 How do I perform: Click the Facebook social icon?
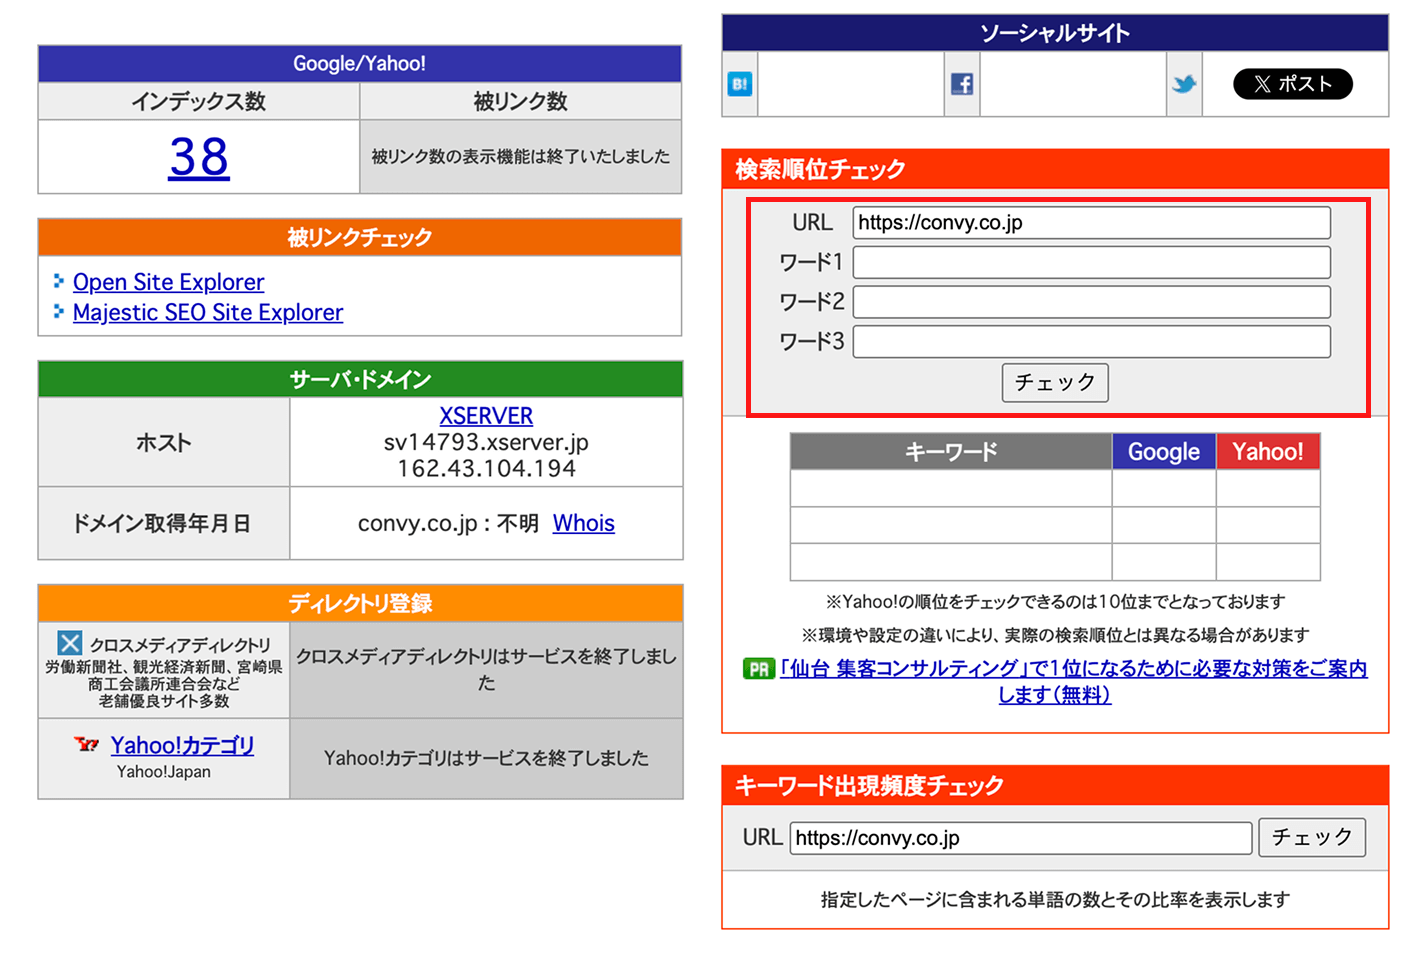(x=962, y=84)
